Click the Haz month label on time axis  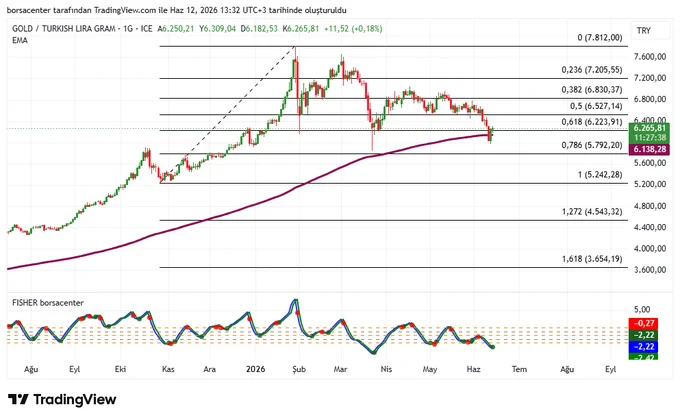[474, 369]
